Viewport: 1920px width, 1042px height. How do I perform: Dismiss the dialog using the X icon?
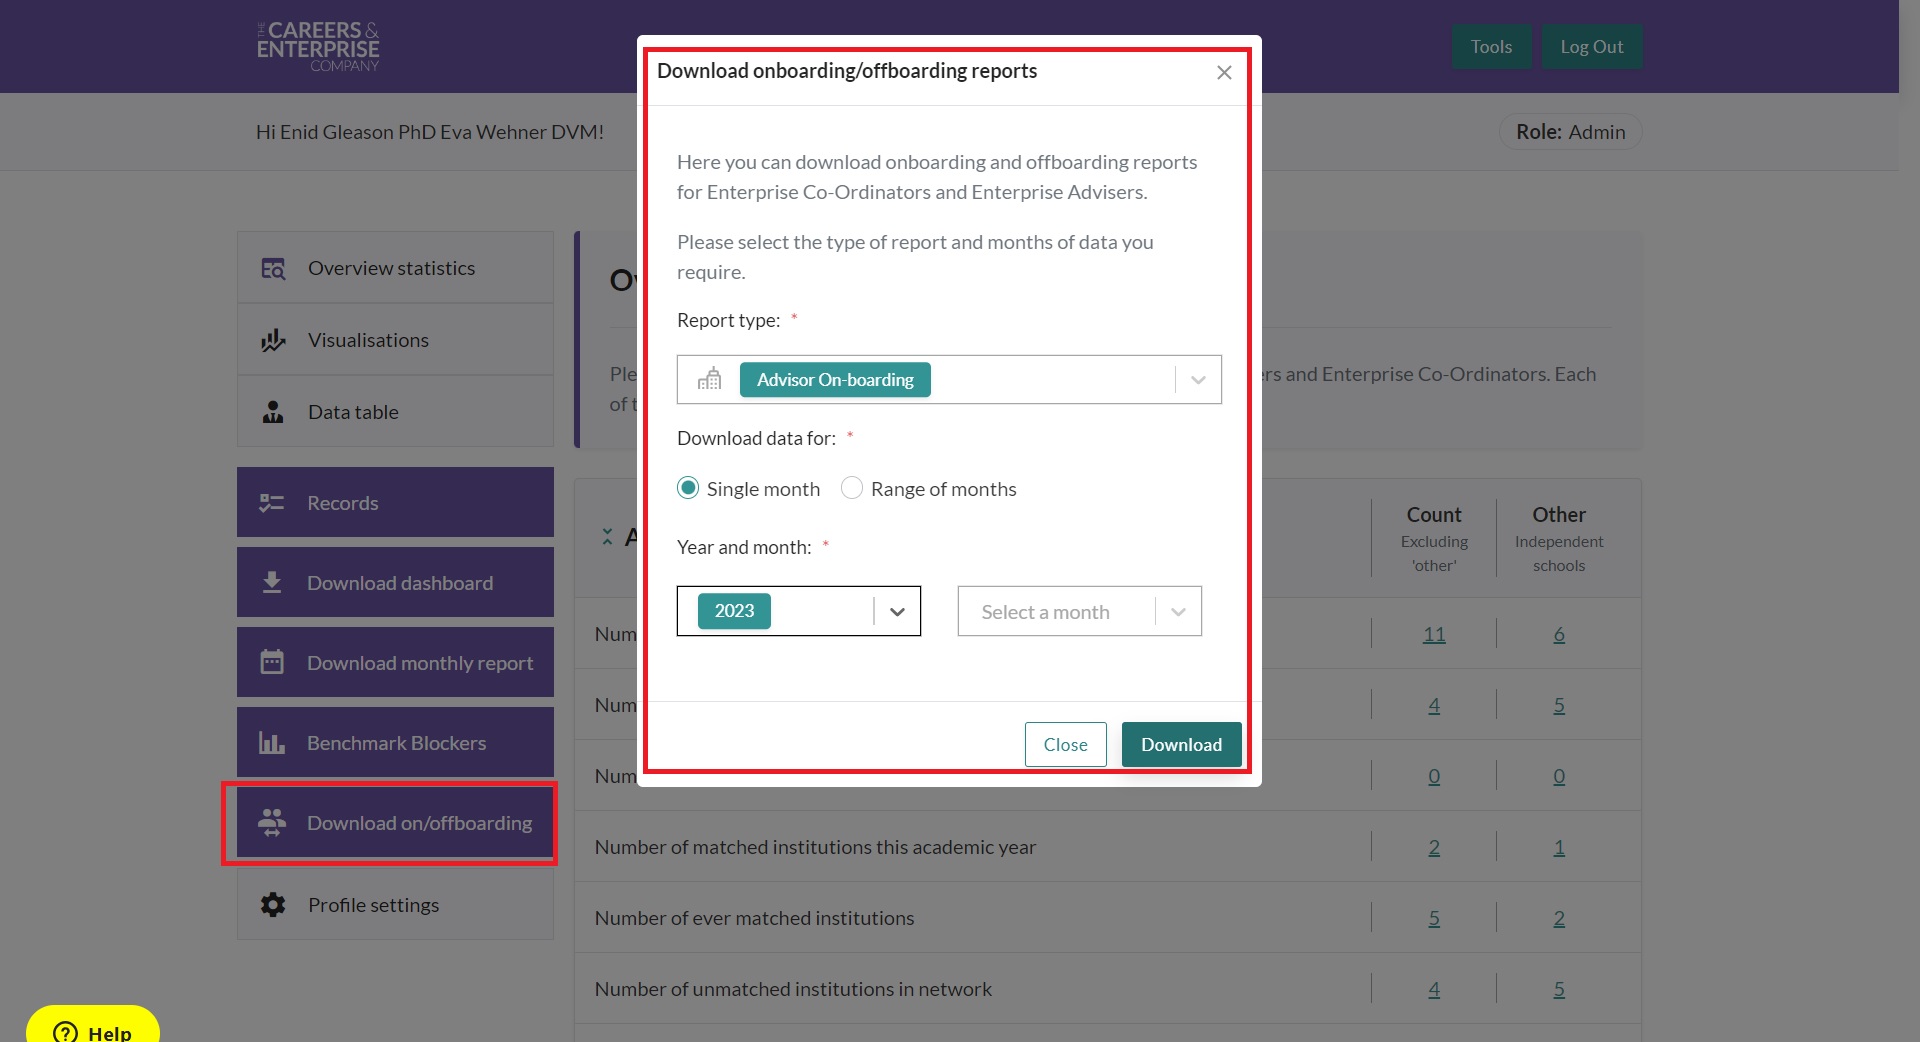coord(1224,73)
